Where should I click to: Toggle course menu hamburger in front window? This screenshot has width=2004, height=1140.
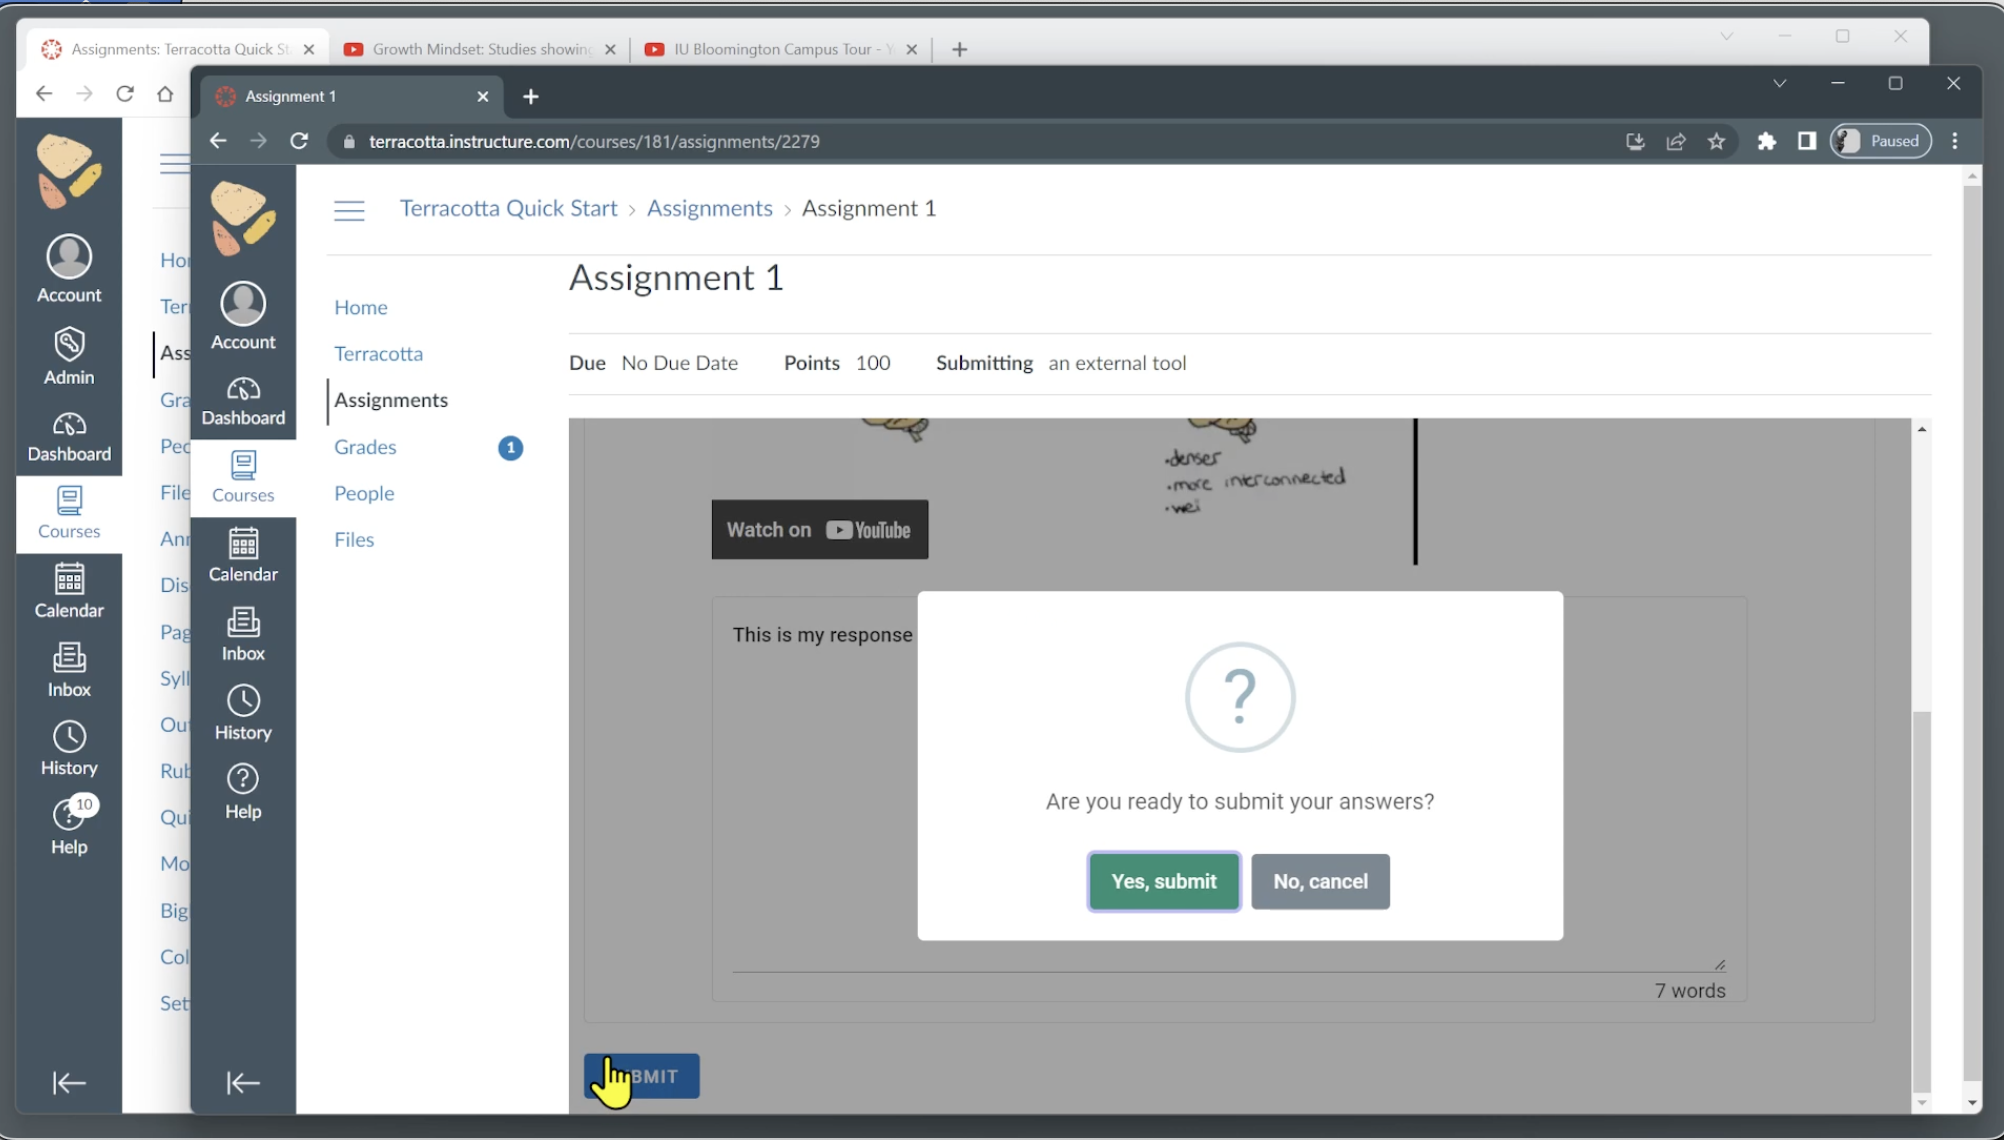click(x=349, y=210)
